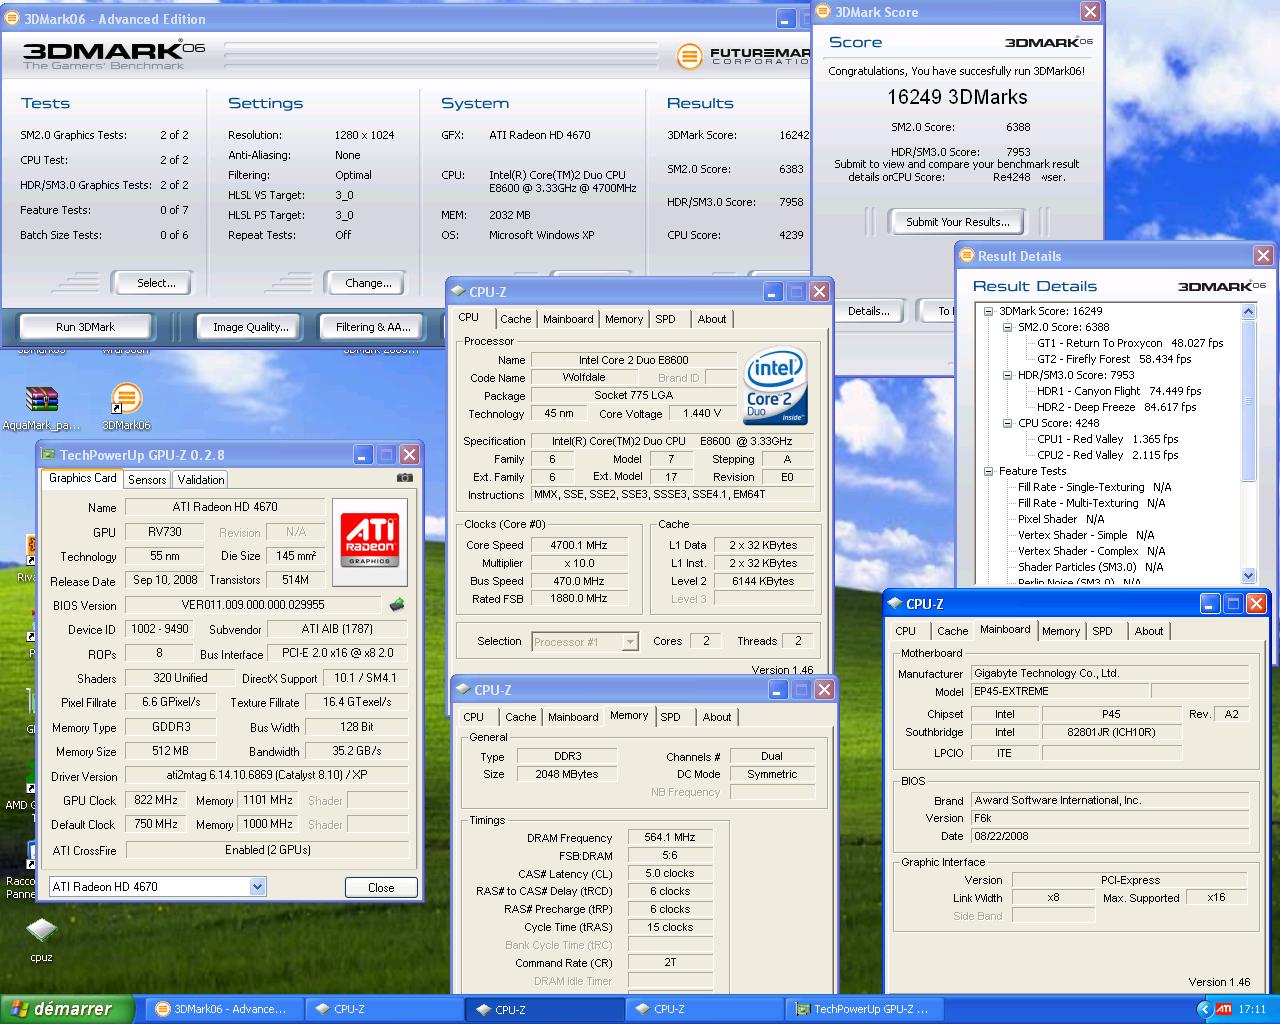Select GT1 - Return To Proxycon result row
Viewport: 1280px width, 1024px height.
pos(1130,343)
